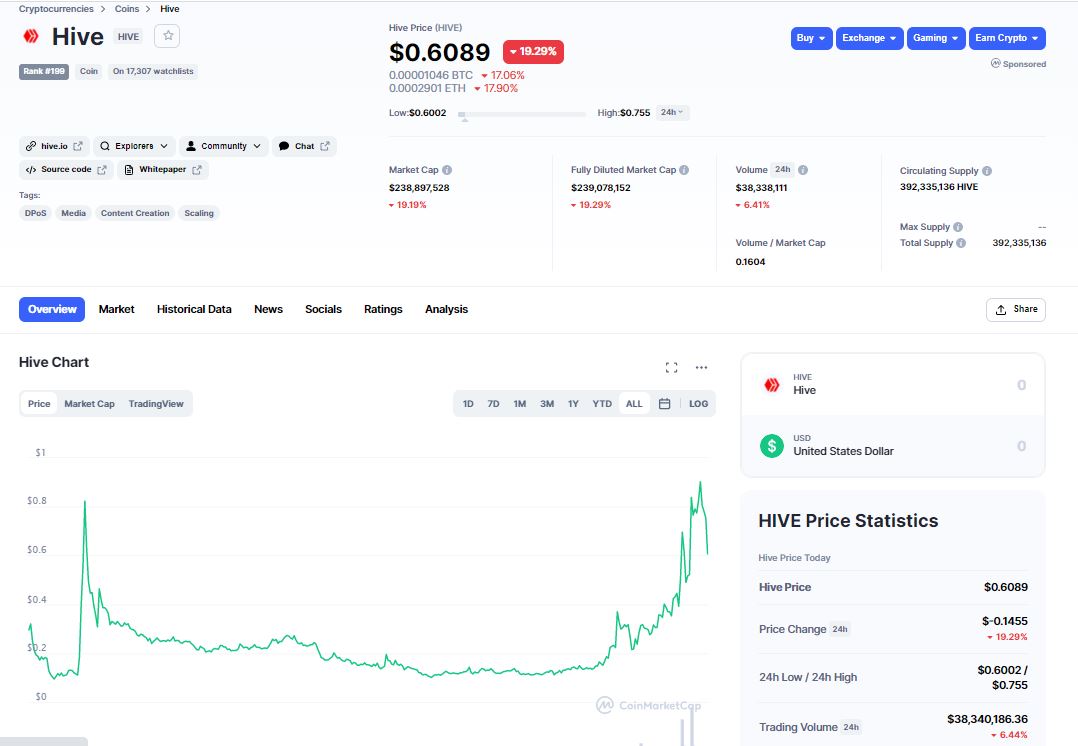Image resolution: width=1078 pixels, height=746 pixels.
Task: Click the Content Creation tag
Action: click(x=135, y=213)
